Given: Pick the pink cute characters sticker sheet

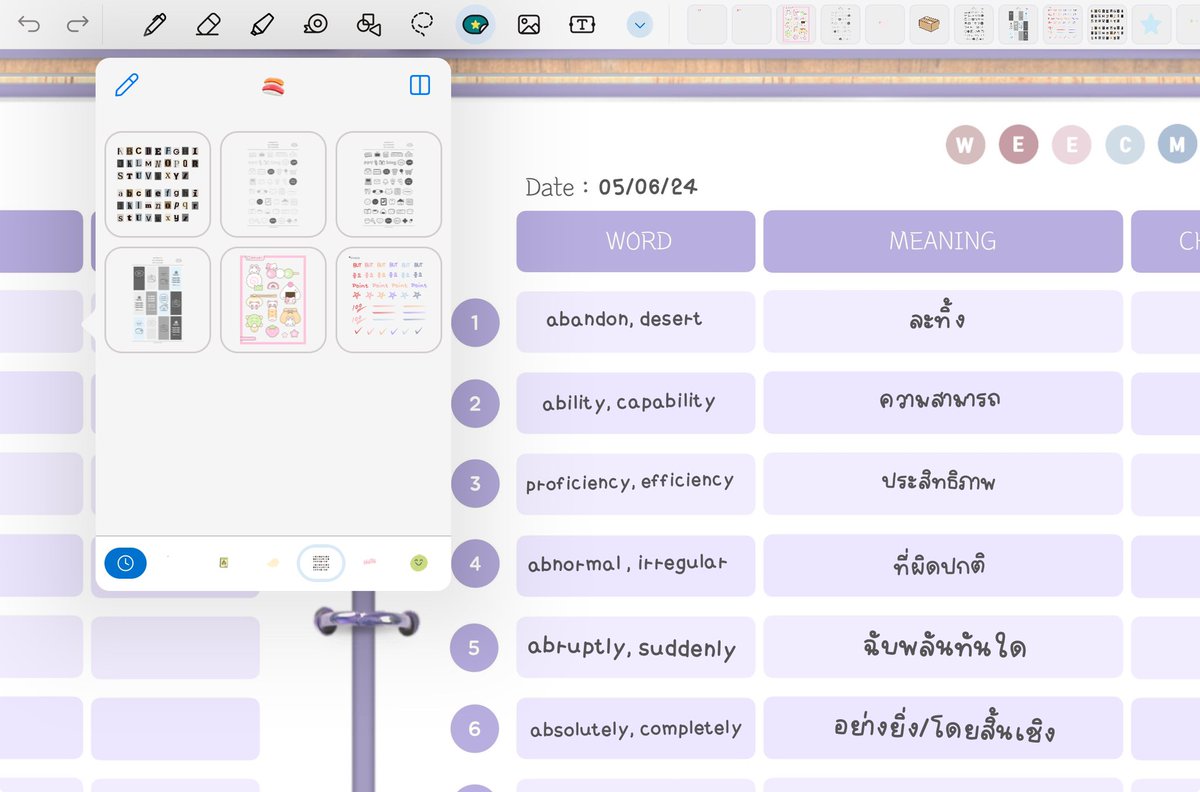Looking at the screenshot, I should click(x=273, y=300).
